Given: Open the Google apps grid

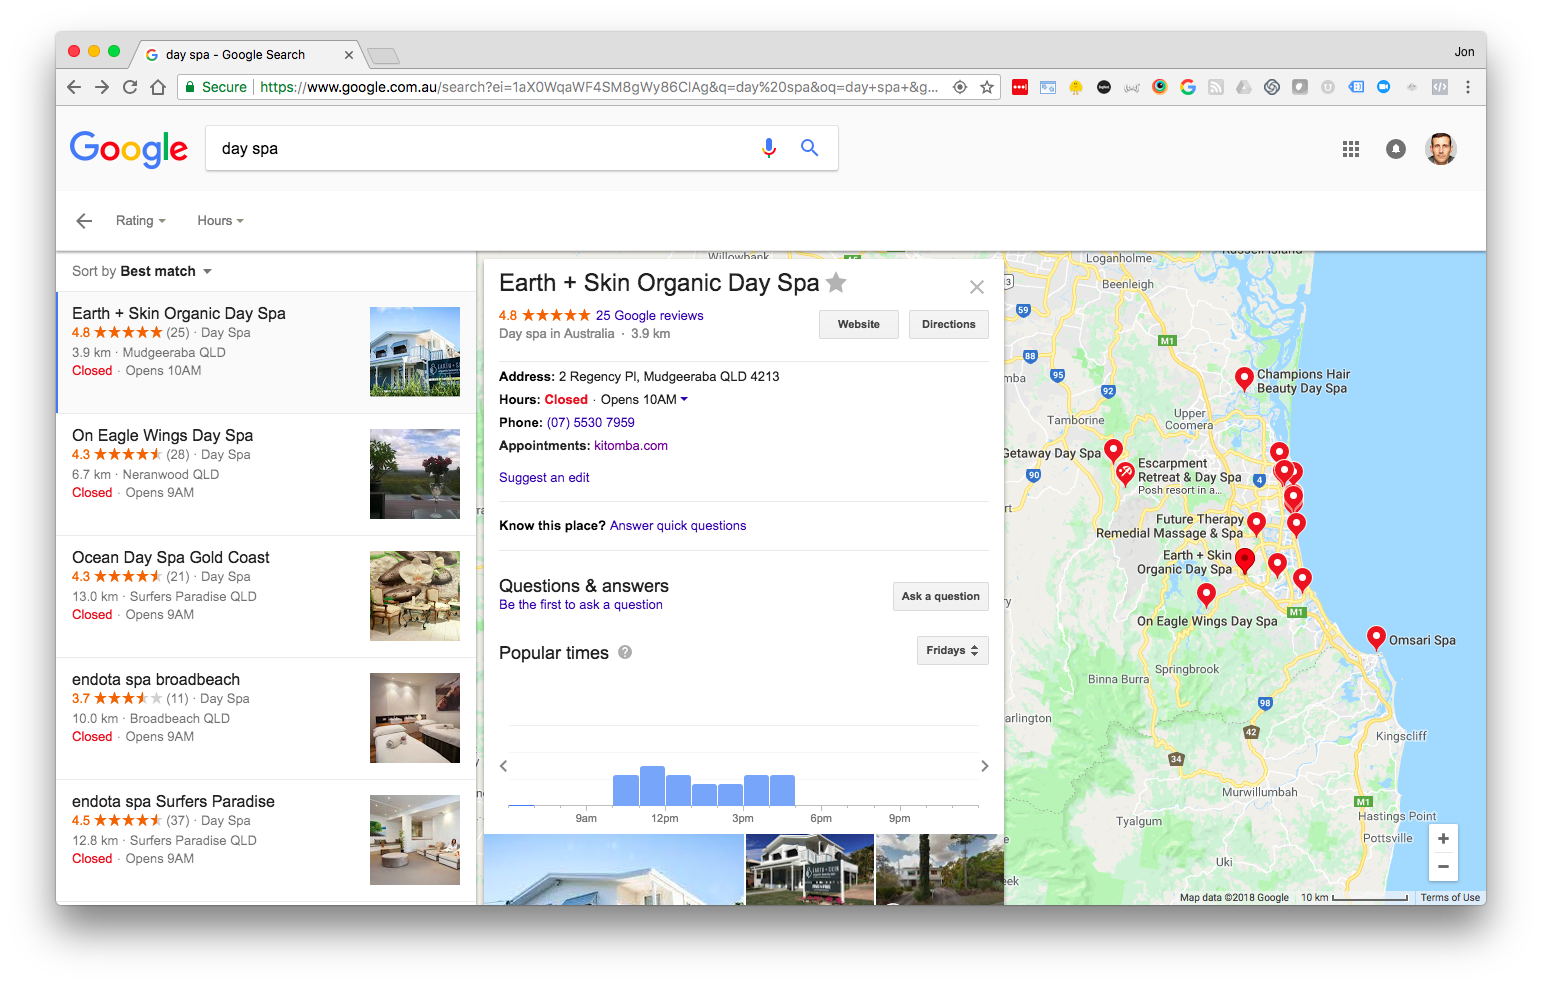Looking at the screenshot, I should [x=1351, y=149].
